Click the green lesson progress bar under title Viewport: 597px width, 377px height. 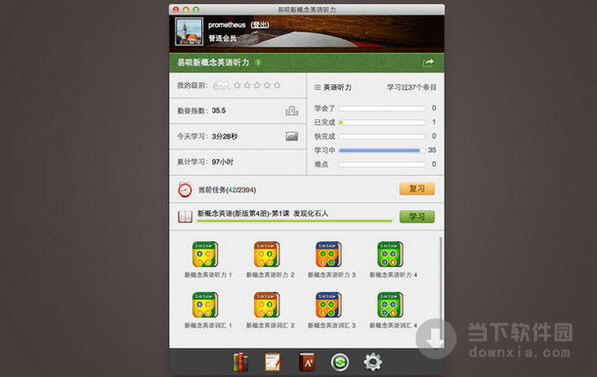[x=295, y=221]
